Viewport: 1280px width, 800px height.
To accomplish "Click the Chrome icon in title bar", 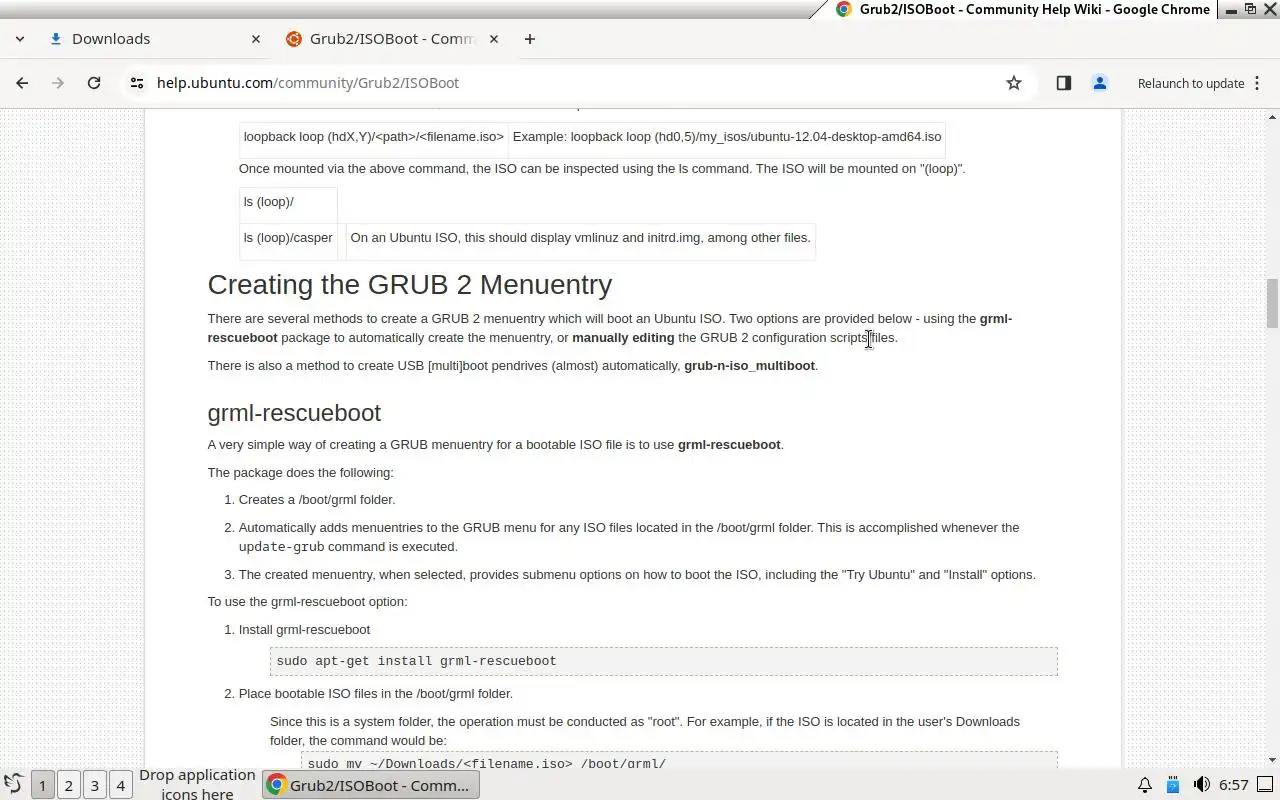I will (843, 9).
